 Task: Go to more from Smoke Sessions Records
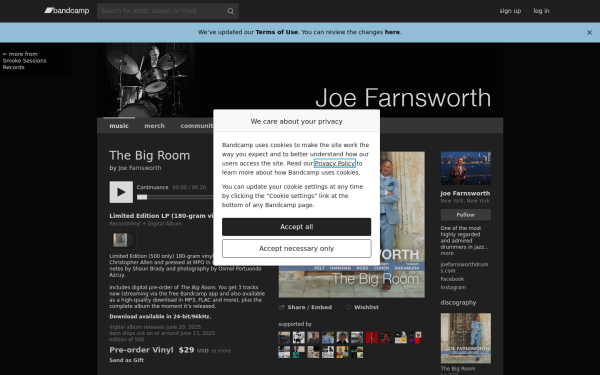click(24, 60)
